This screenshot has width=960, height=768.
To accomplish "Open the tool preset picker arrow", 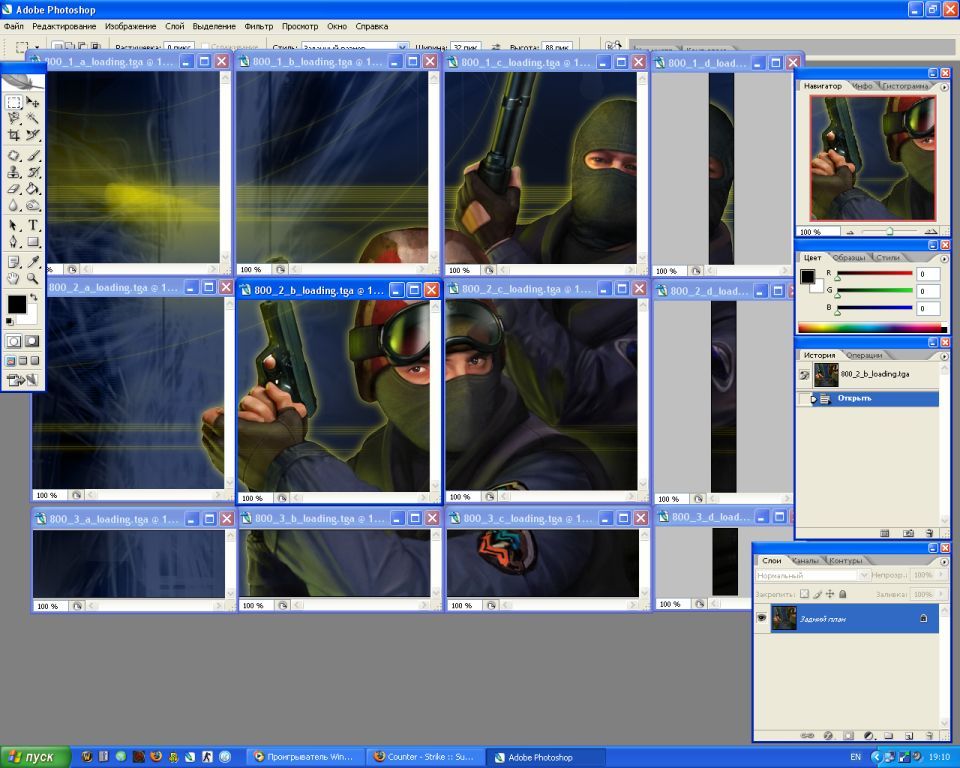I will tap(37, 47).
